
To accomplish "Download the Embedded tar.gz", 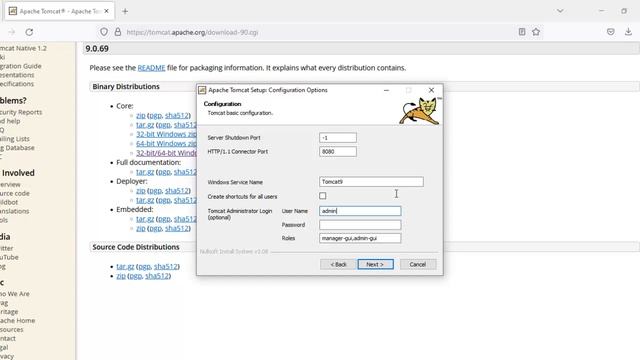I will pyautogui.click(x=145, y=219).
